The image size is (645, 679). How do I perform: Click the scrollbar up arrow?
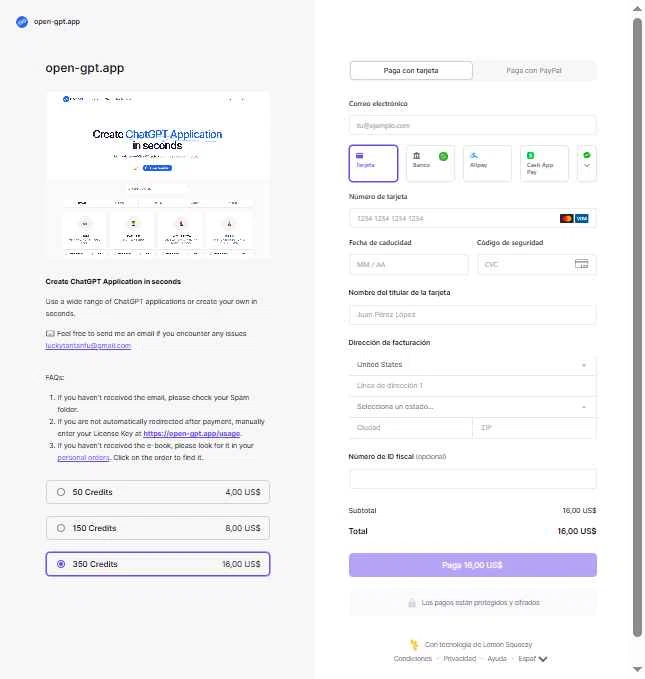coord(637,8)
